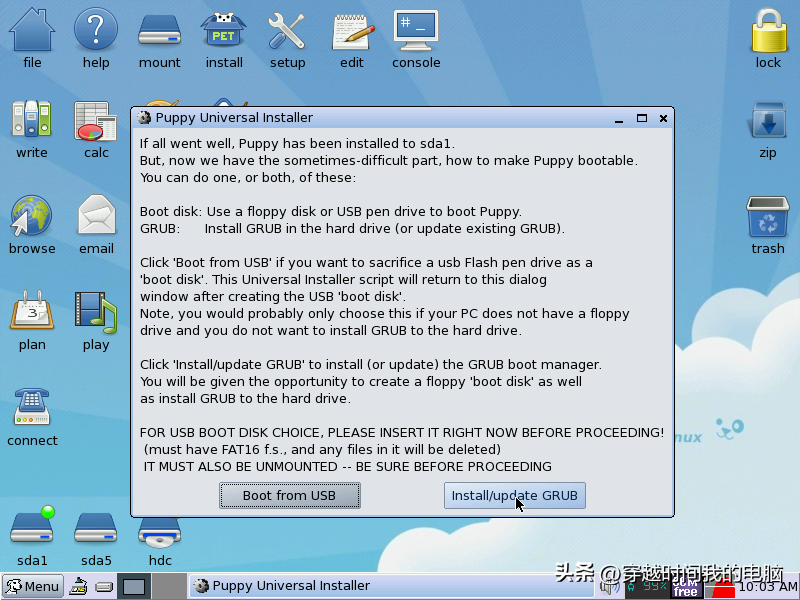Click the Boot from USB button

click(289, 495)
